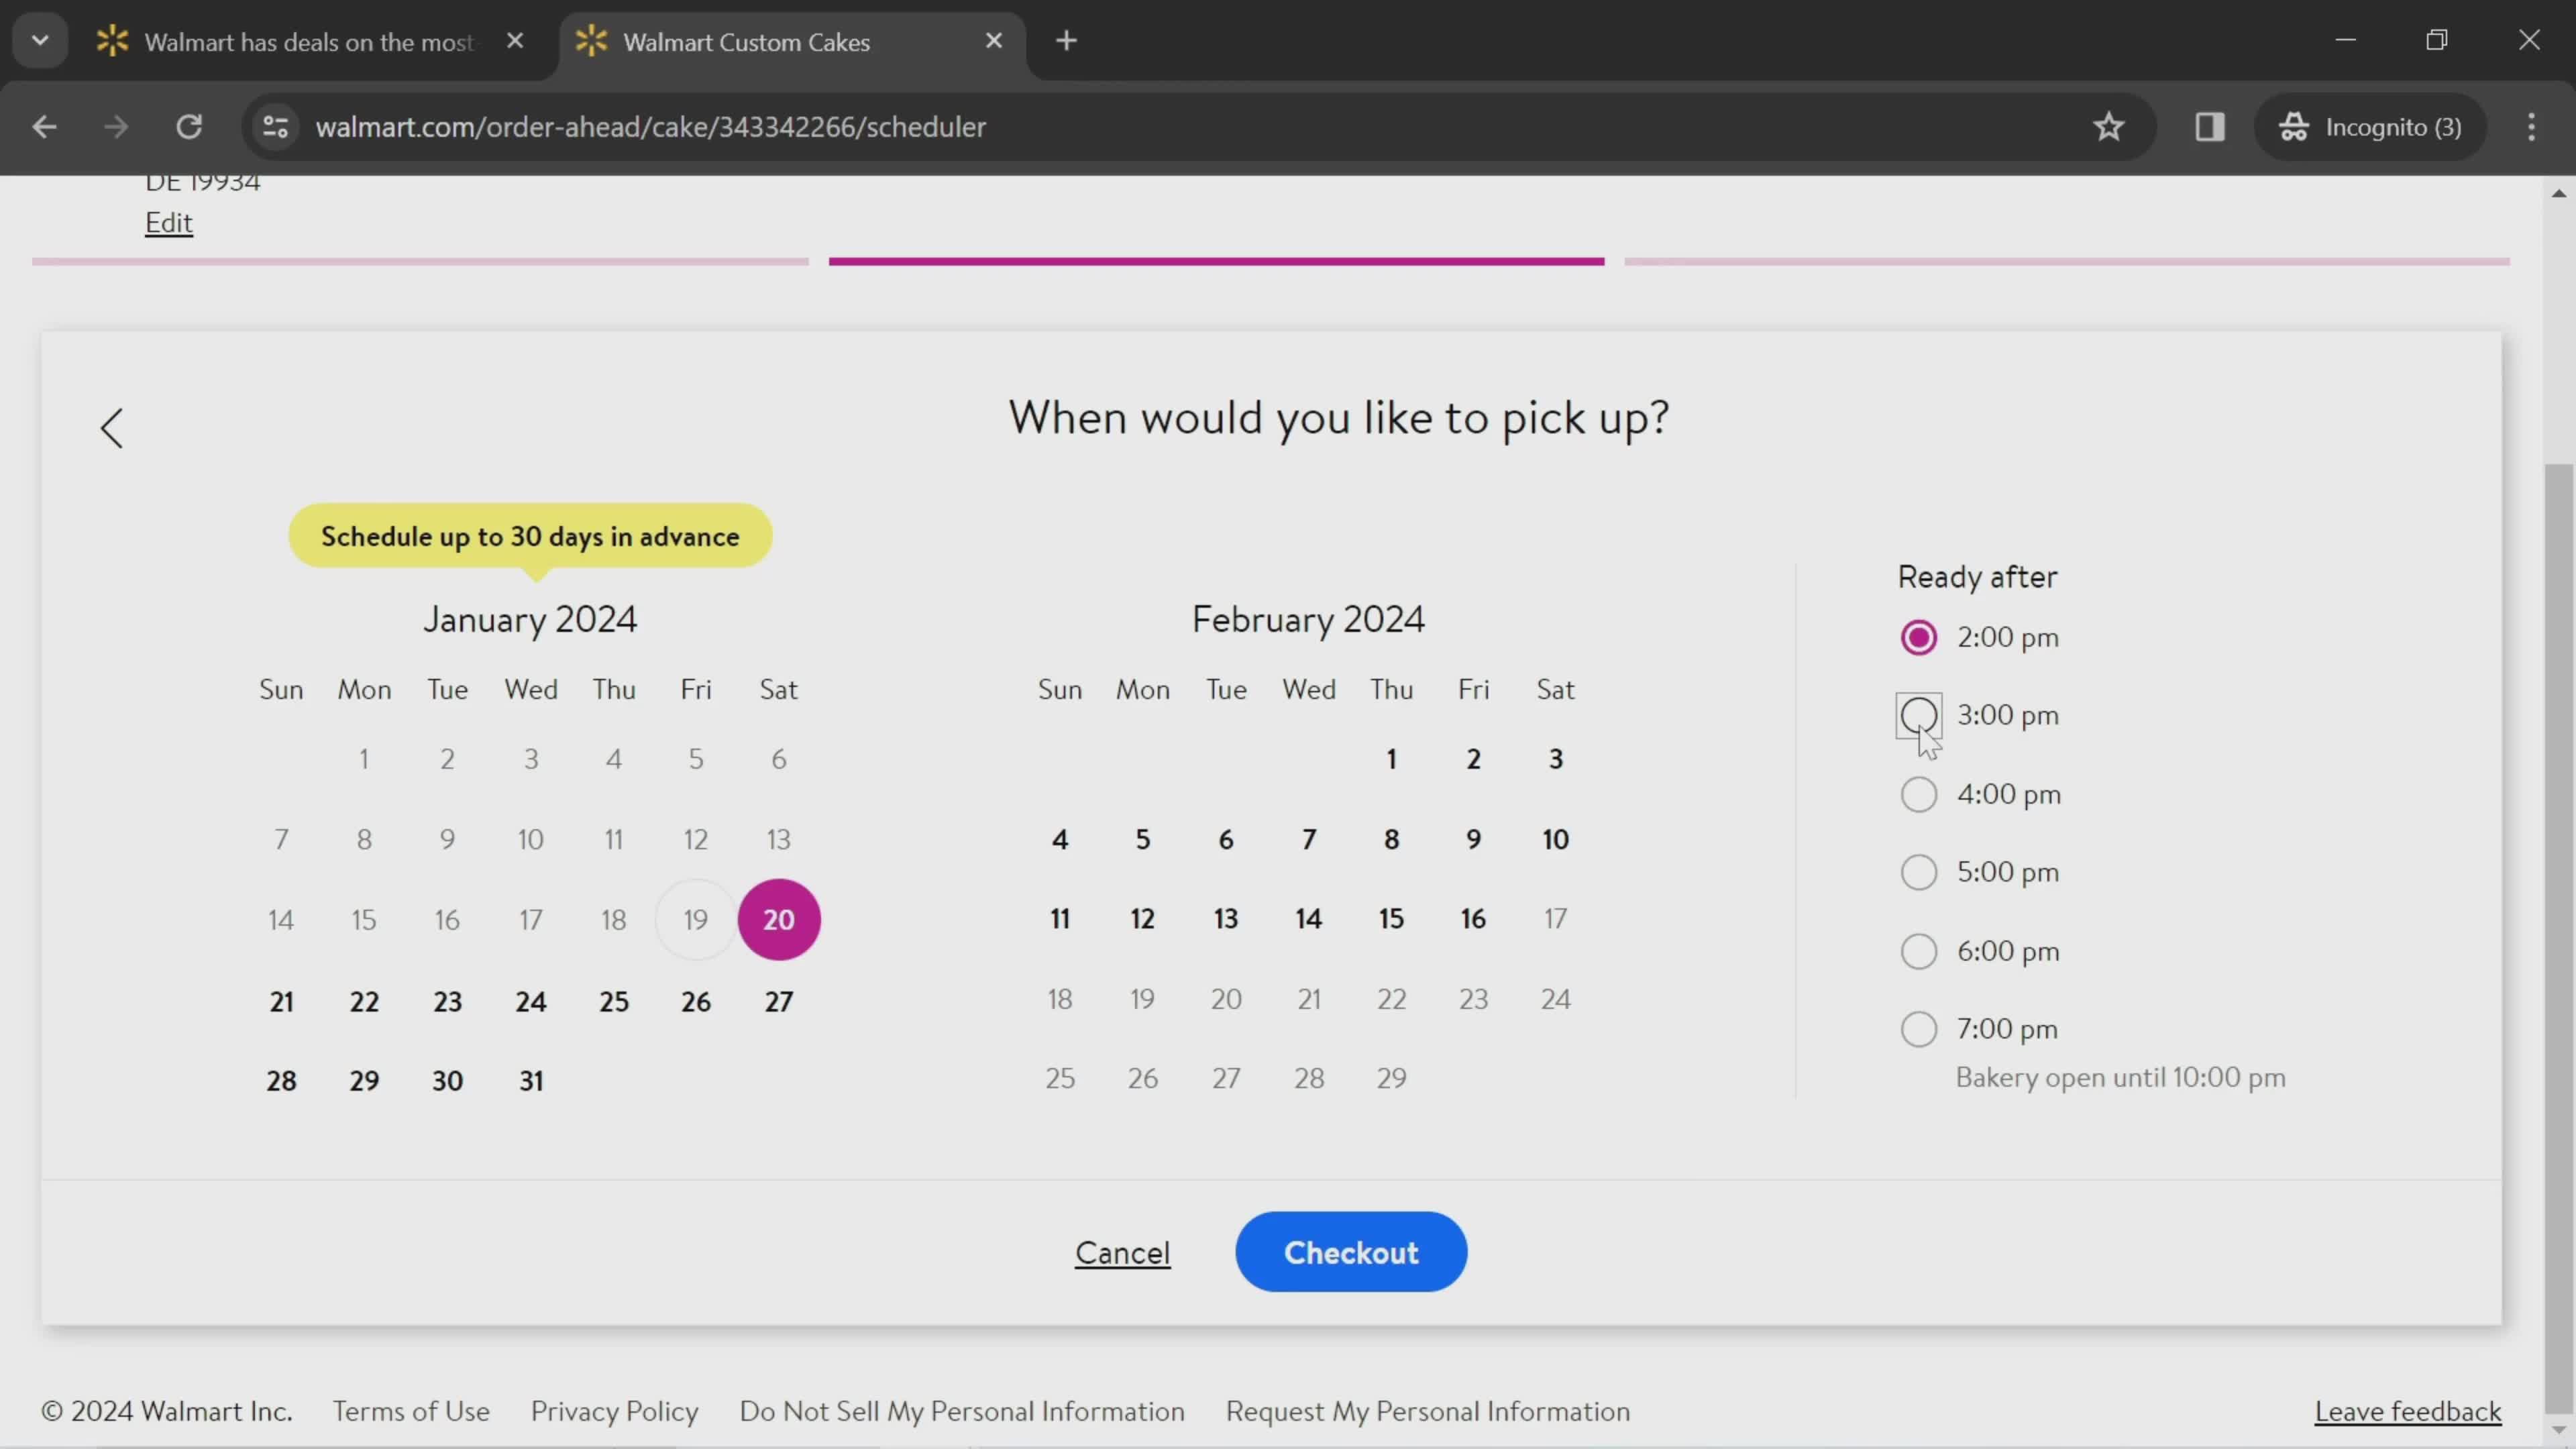
Task: Select the 3:00 pm pickup time
Action: (1918, 715)
